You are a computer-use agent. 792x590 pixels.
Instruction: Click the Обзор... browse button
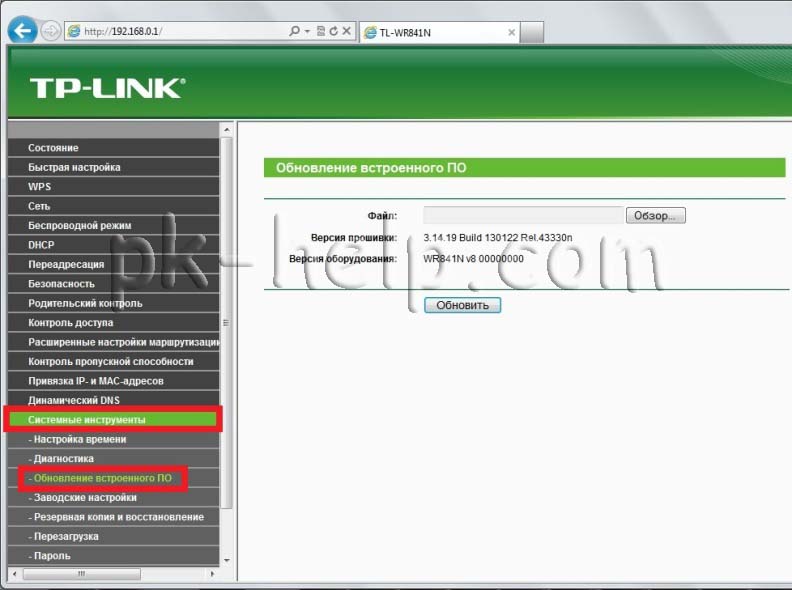point(656,215)
